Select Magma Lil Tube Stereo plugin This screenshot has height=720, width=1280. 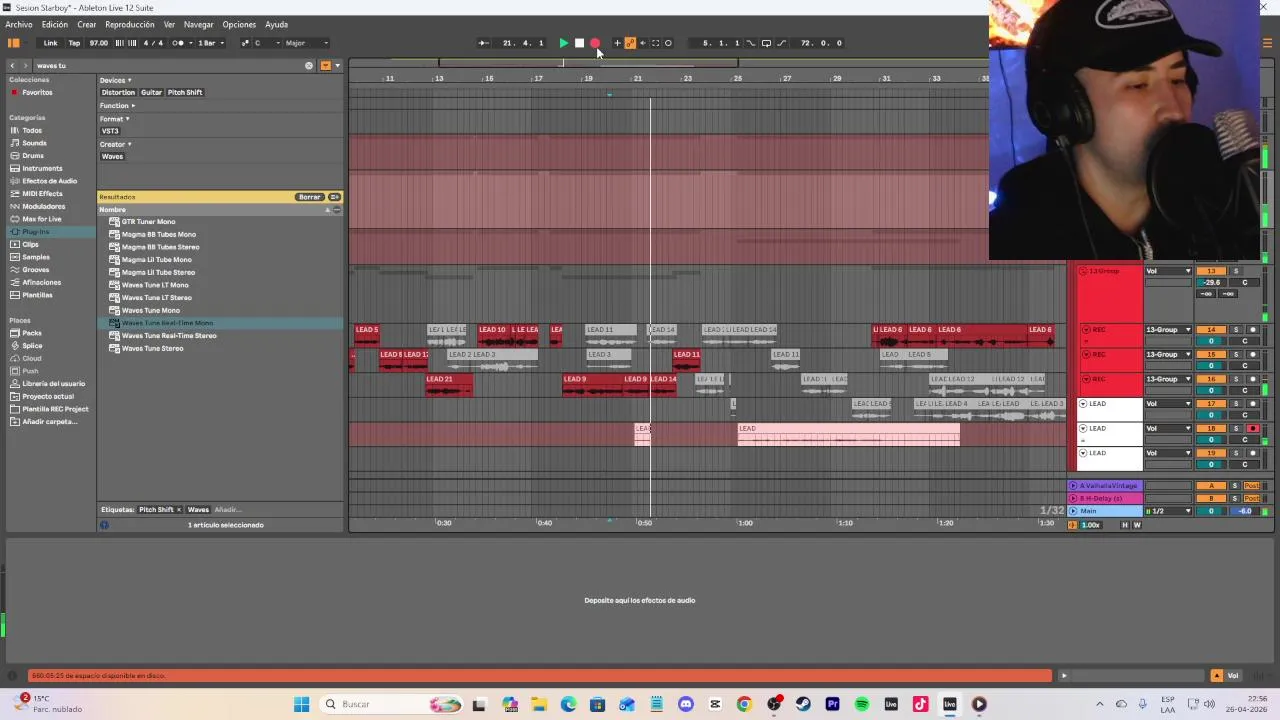(x=158, y=272)
